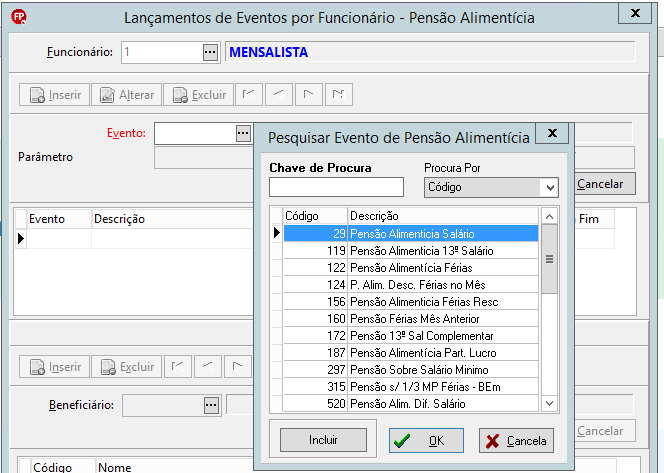This screenshot has width=664, height=473.
Task: Click Descrição column header in main grid
Action: point(172,219)
